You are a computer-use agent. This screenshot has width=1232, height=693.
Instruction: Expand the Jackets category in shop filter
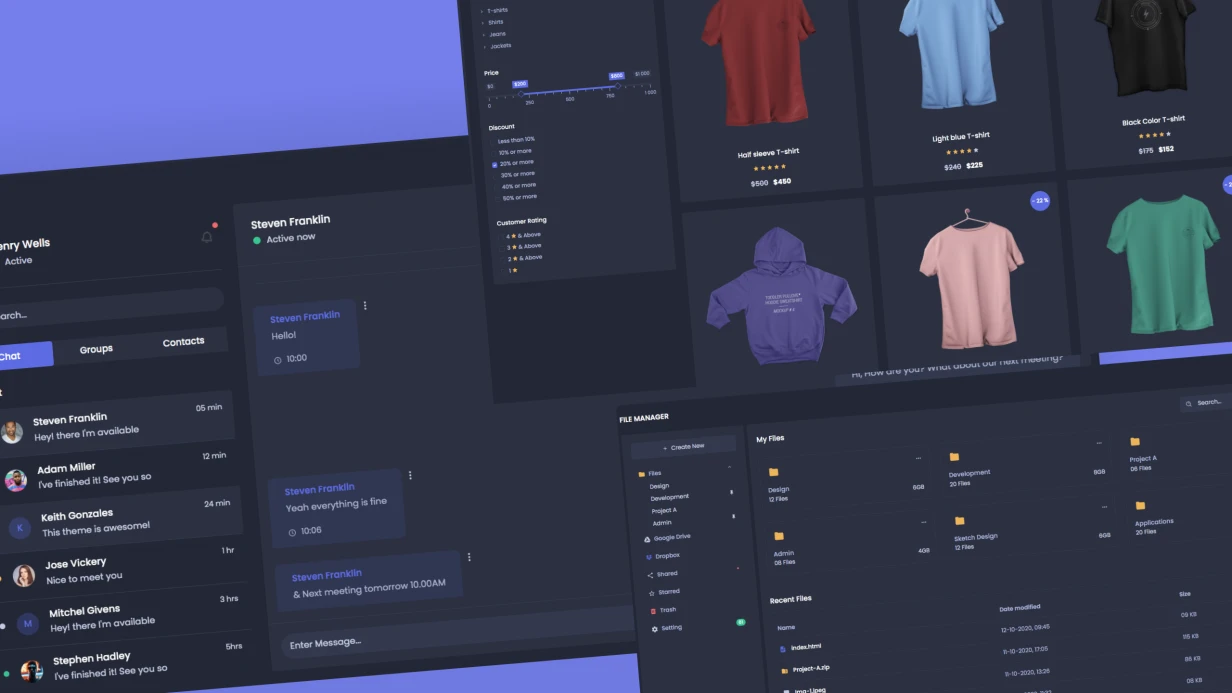click(484, 47)
